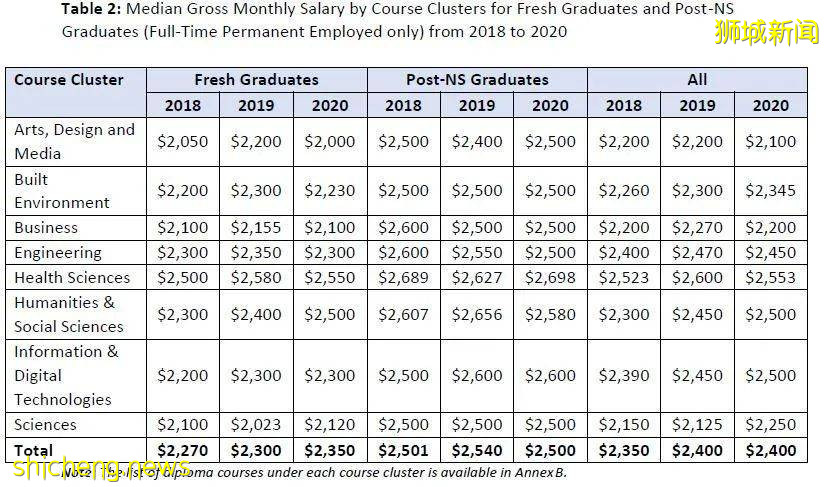Select "Information & Digital Technologies" row label

pos(66,375)
